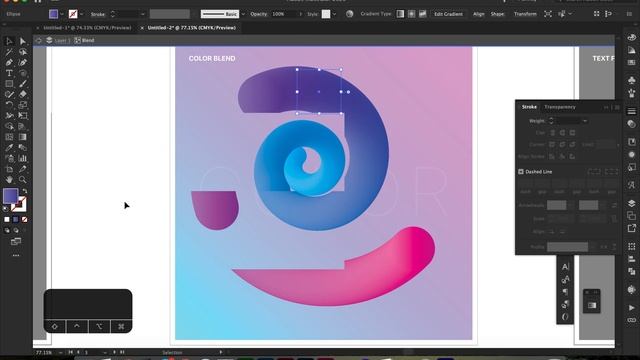Open Edit Toolbar three-dots button
Image resolution: width=640 pixels, height=360 pixels.
[x=16, y=256]
